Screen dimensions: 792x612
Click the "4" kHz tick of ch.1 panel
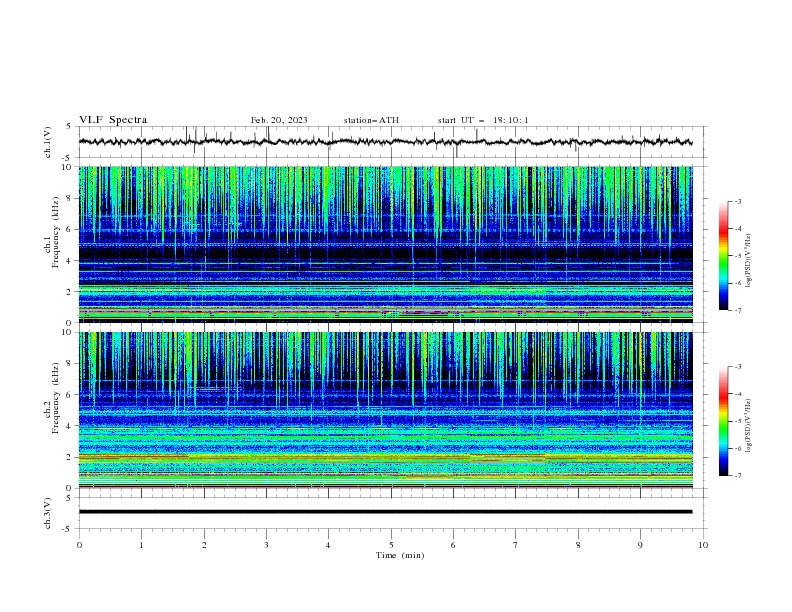pos(70,261)
